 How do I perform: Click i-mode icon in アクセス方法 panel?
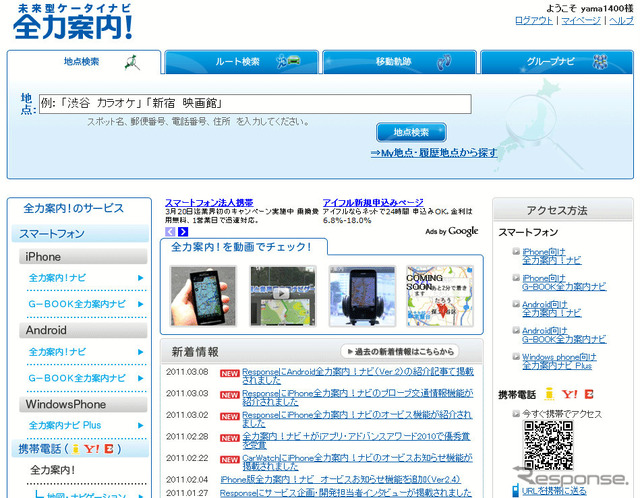[x=549, y=394]
